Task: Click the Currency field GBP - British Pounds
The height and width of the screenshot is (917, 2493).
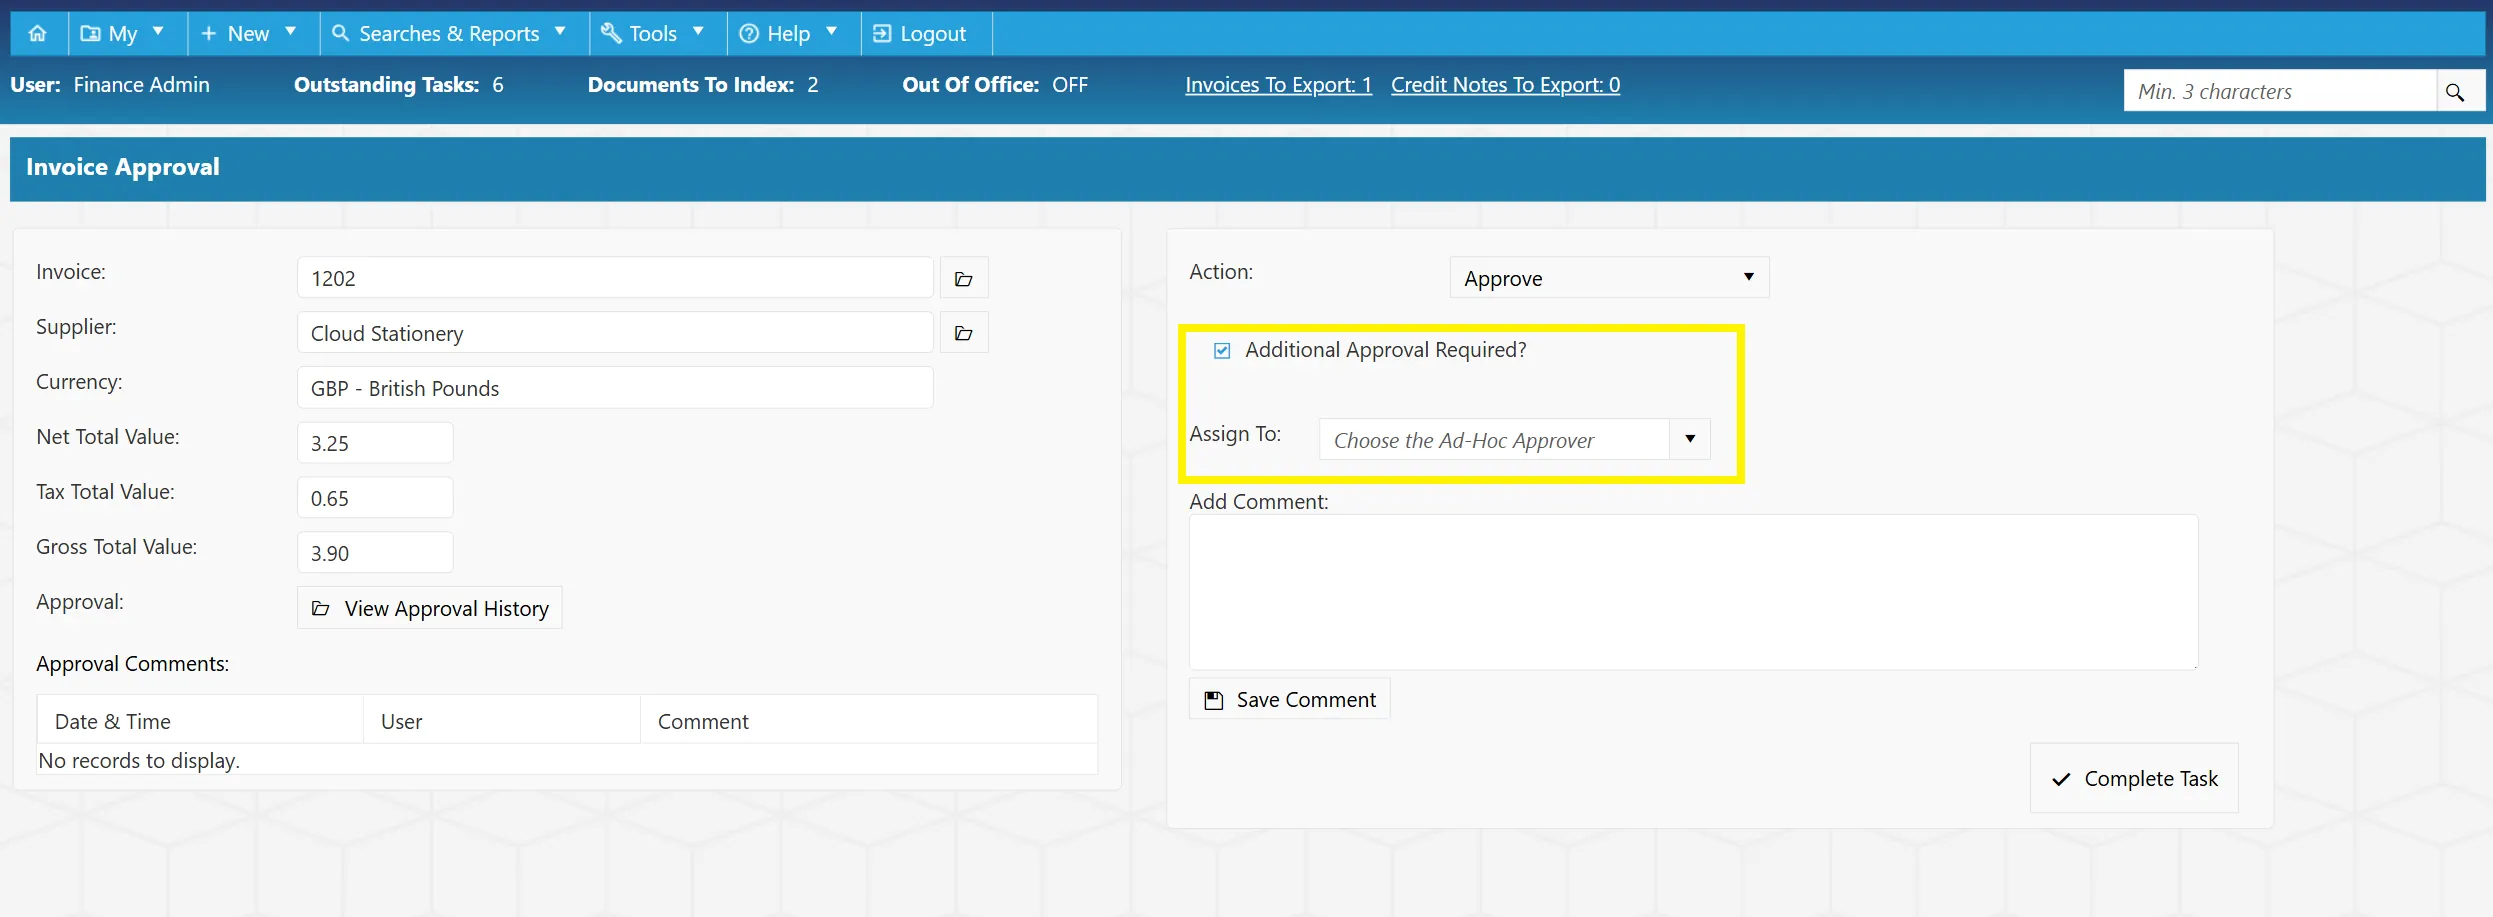Action: (x=615, y=388)
